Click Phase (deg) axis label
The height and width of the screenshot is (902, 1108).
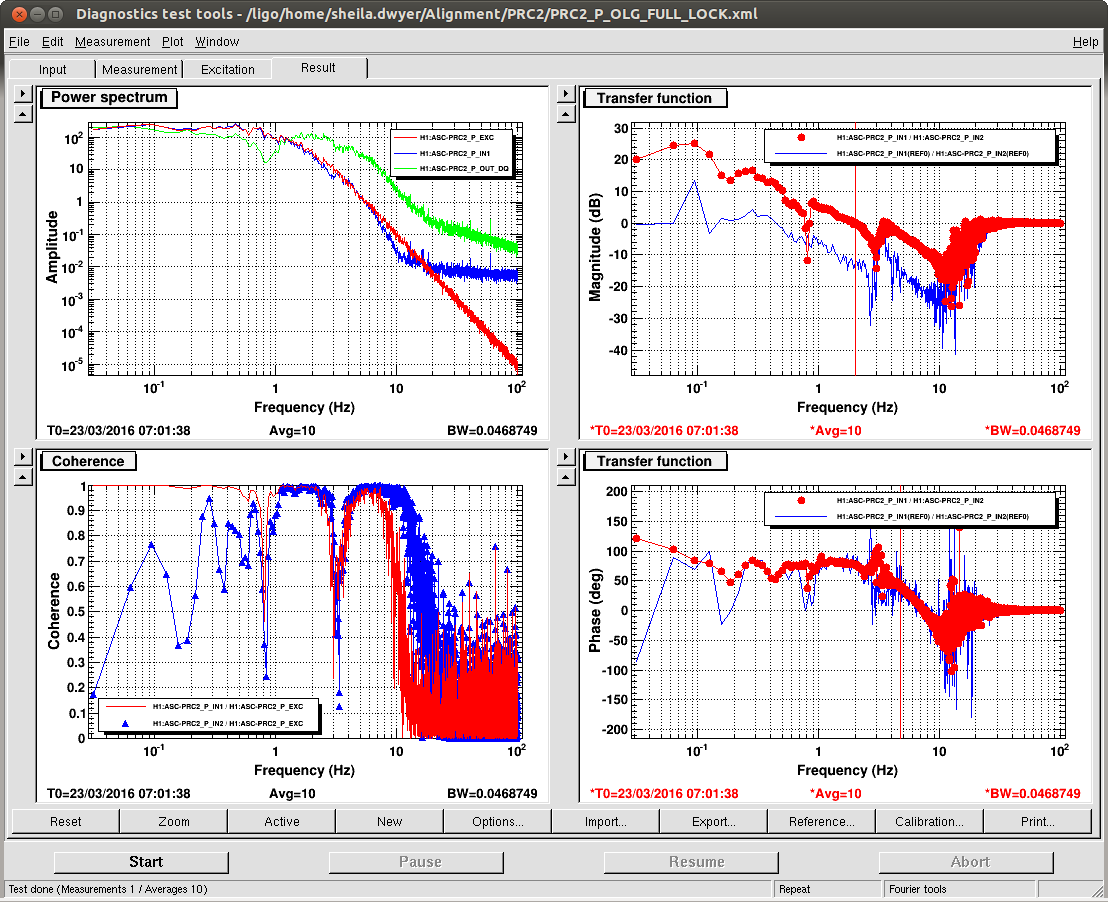click(x=595, y=610)
